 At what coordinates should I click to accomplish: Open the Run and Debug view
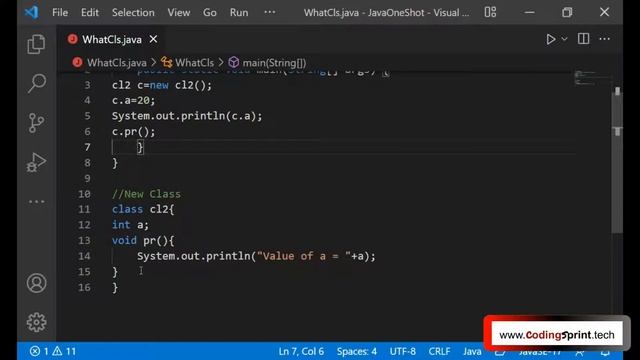(36, 162)
